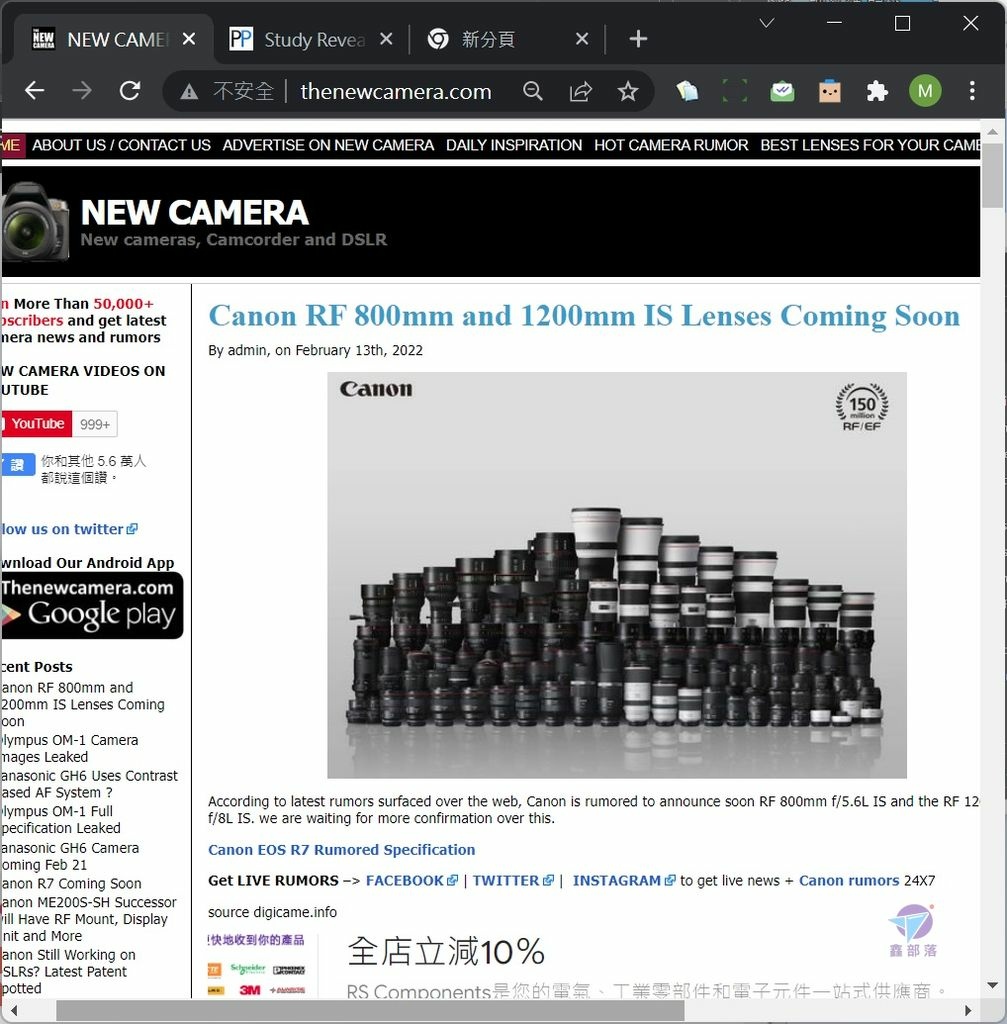
Task: Close the NEW CAMERA tab
Action: 189,39
